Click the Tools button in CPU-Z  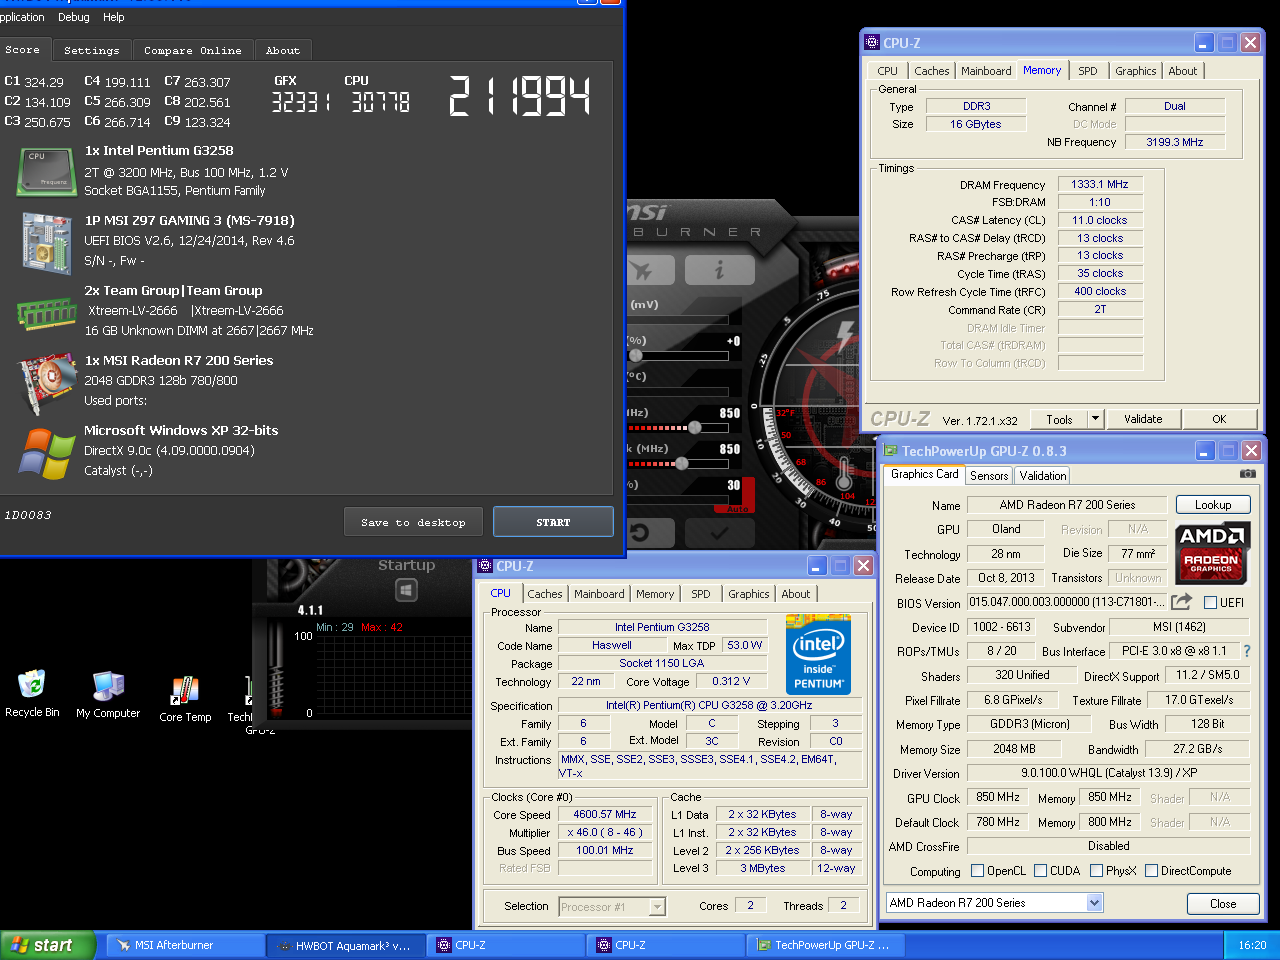point(1059,419)
